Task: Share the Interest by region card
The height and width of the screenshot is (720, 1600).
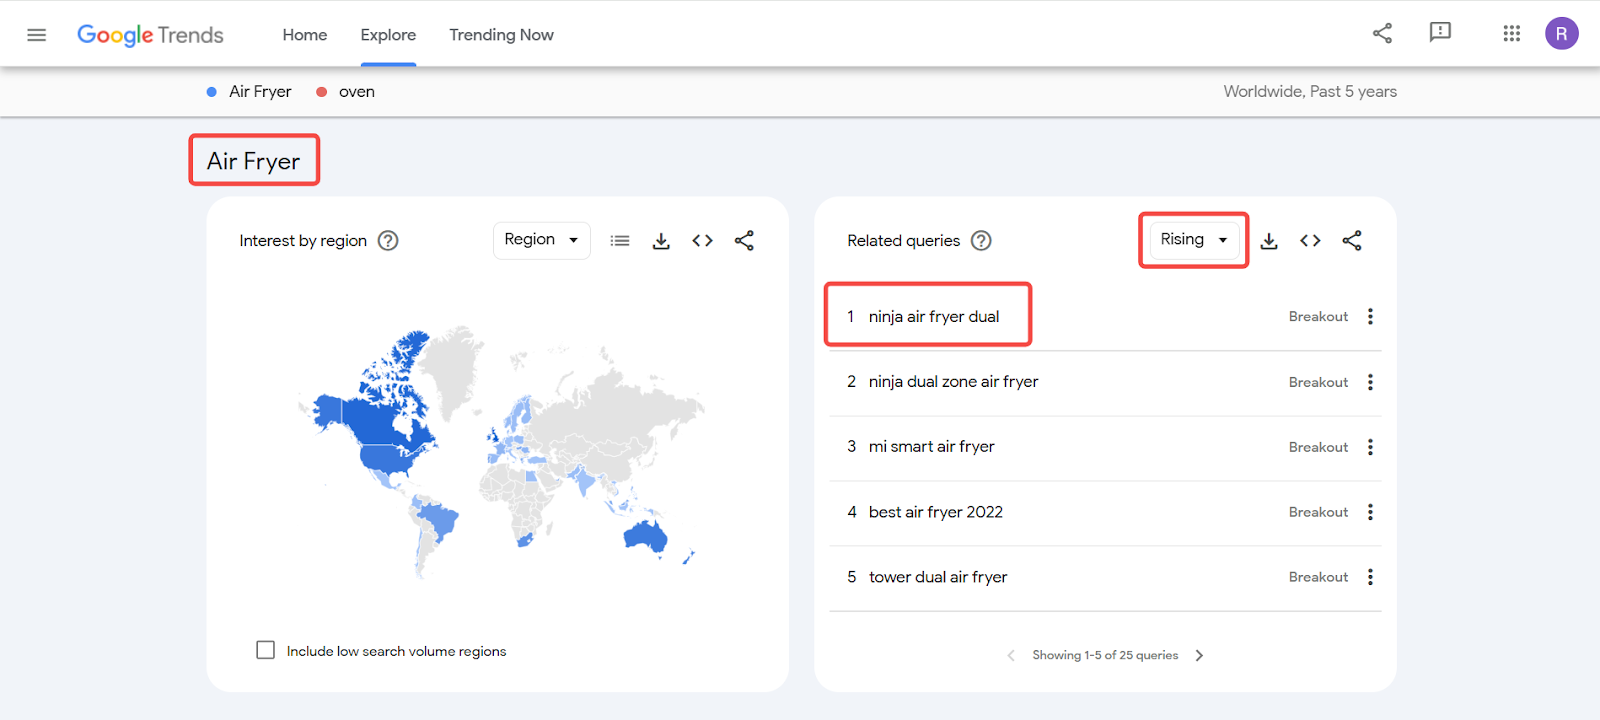Action: (744, 241)
